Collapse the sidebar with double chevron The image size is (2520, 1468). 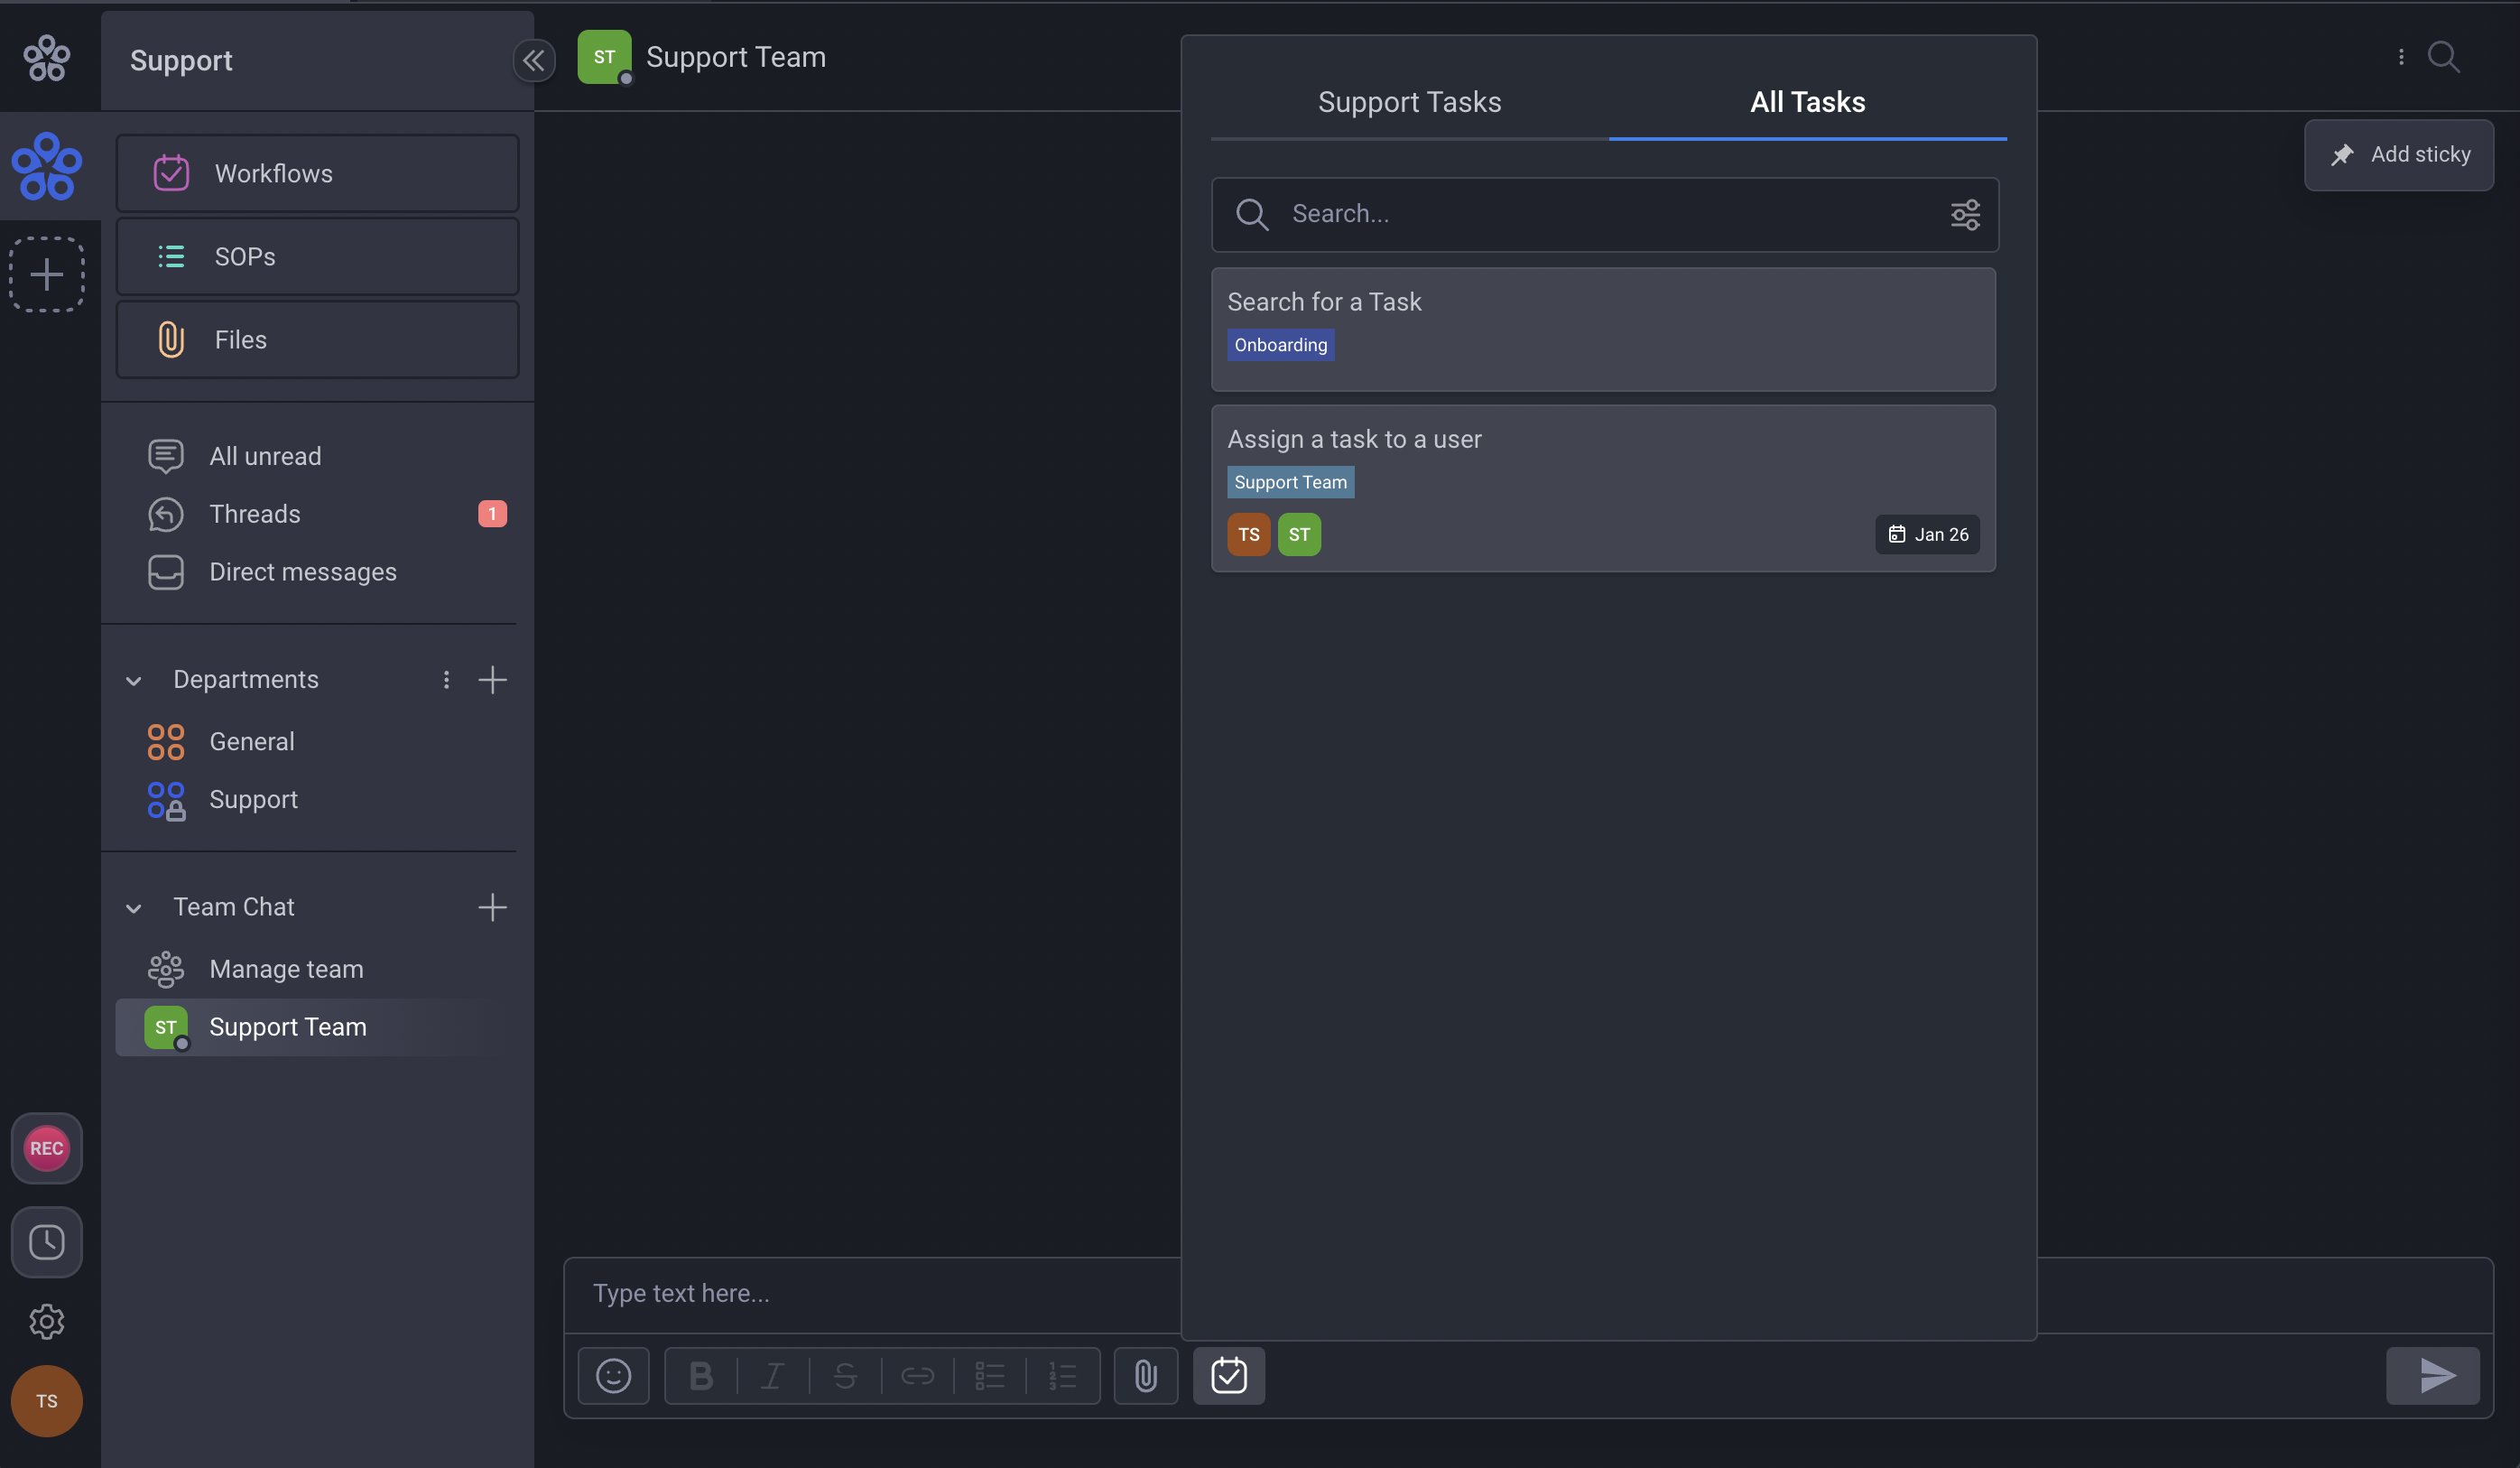click(534, 60)
